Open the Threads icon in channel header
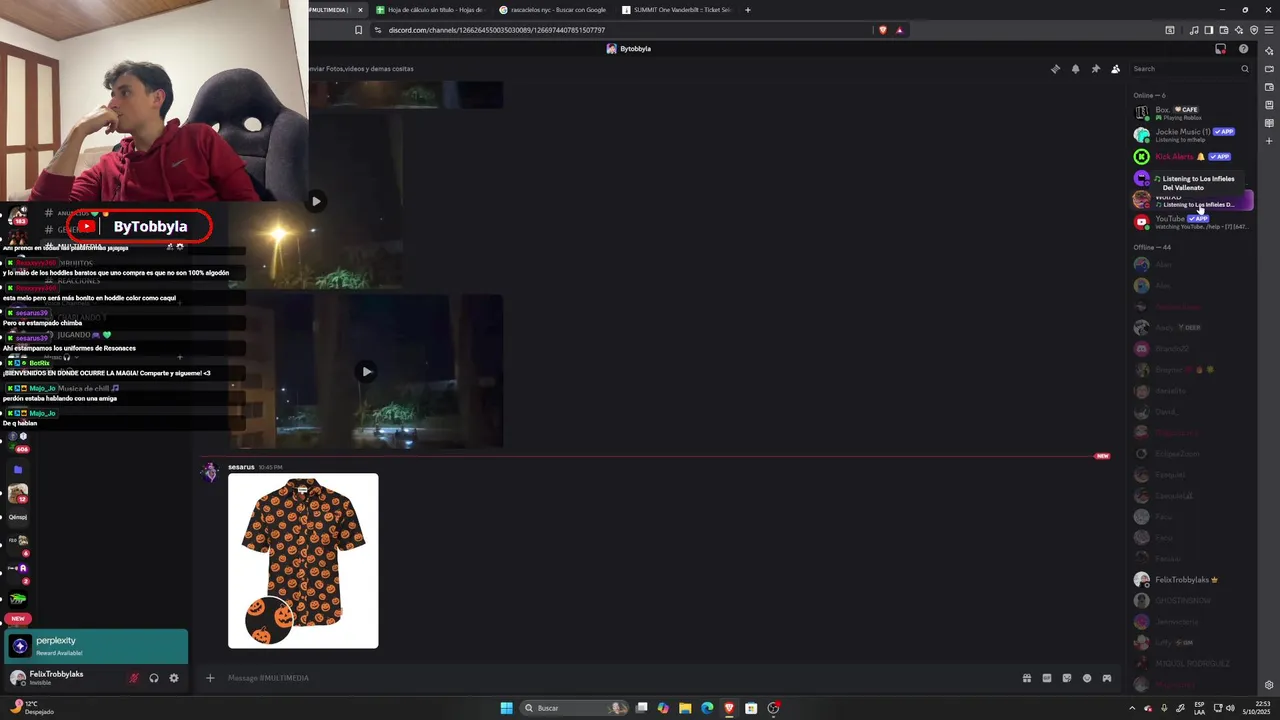 coord(1055,69)
